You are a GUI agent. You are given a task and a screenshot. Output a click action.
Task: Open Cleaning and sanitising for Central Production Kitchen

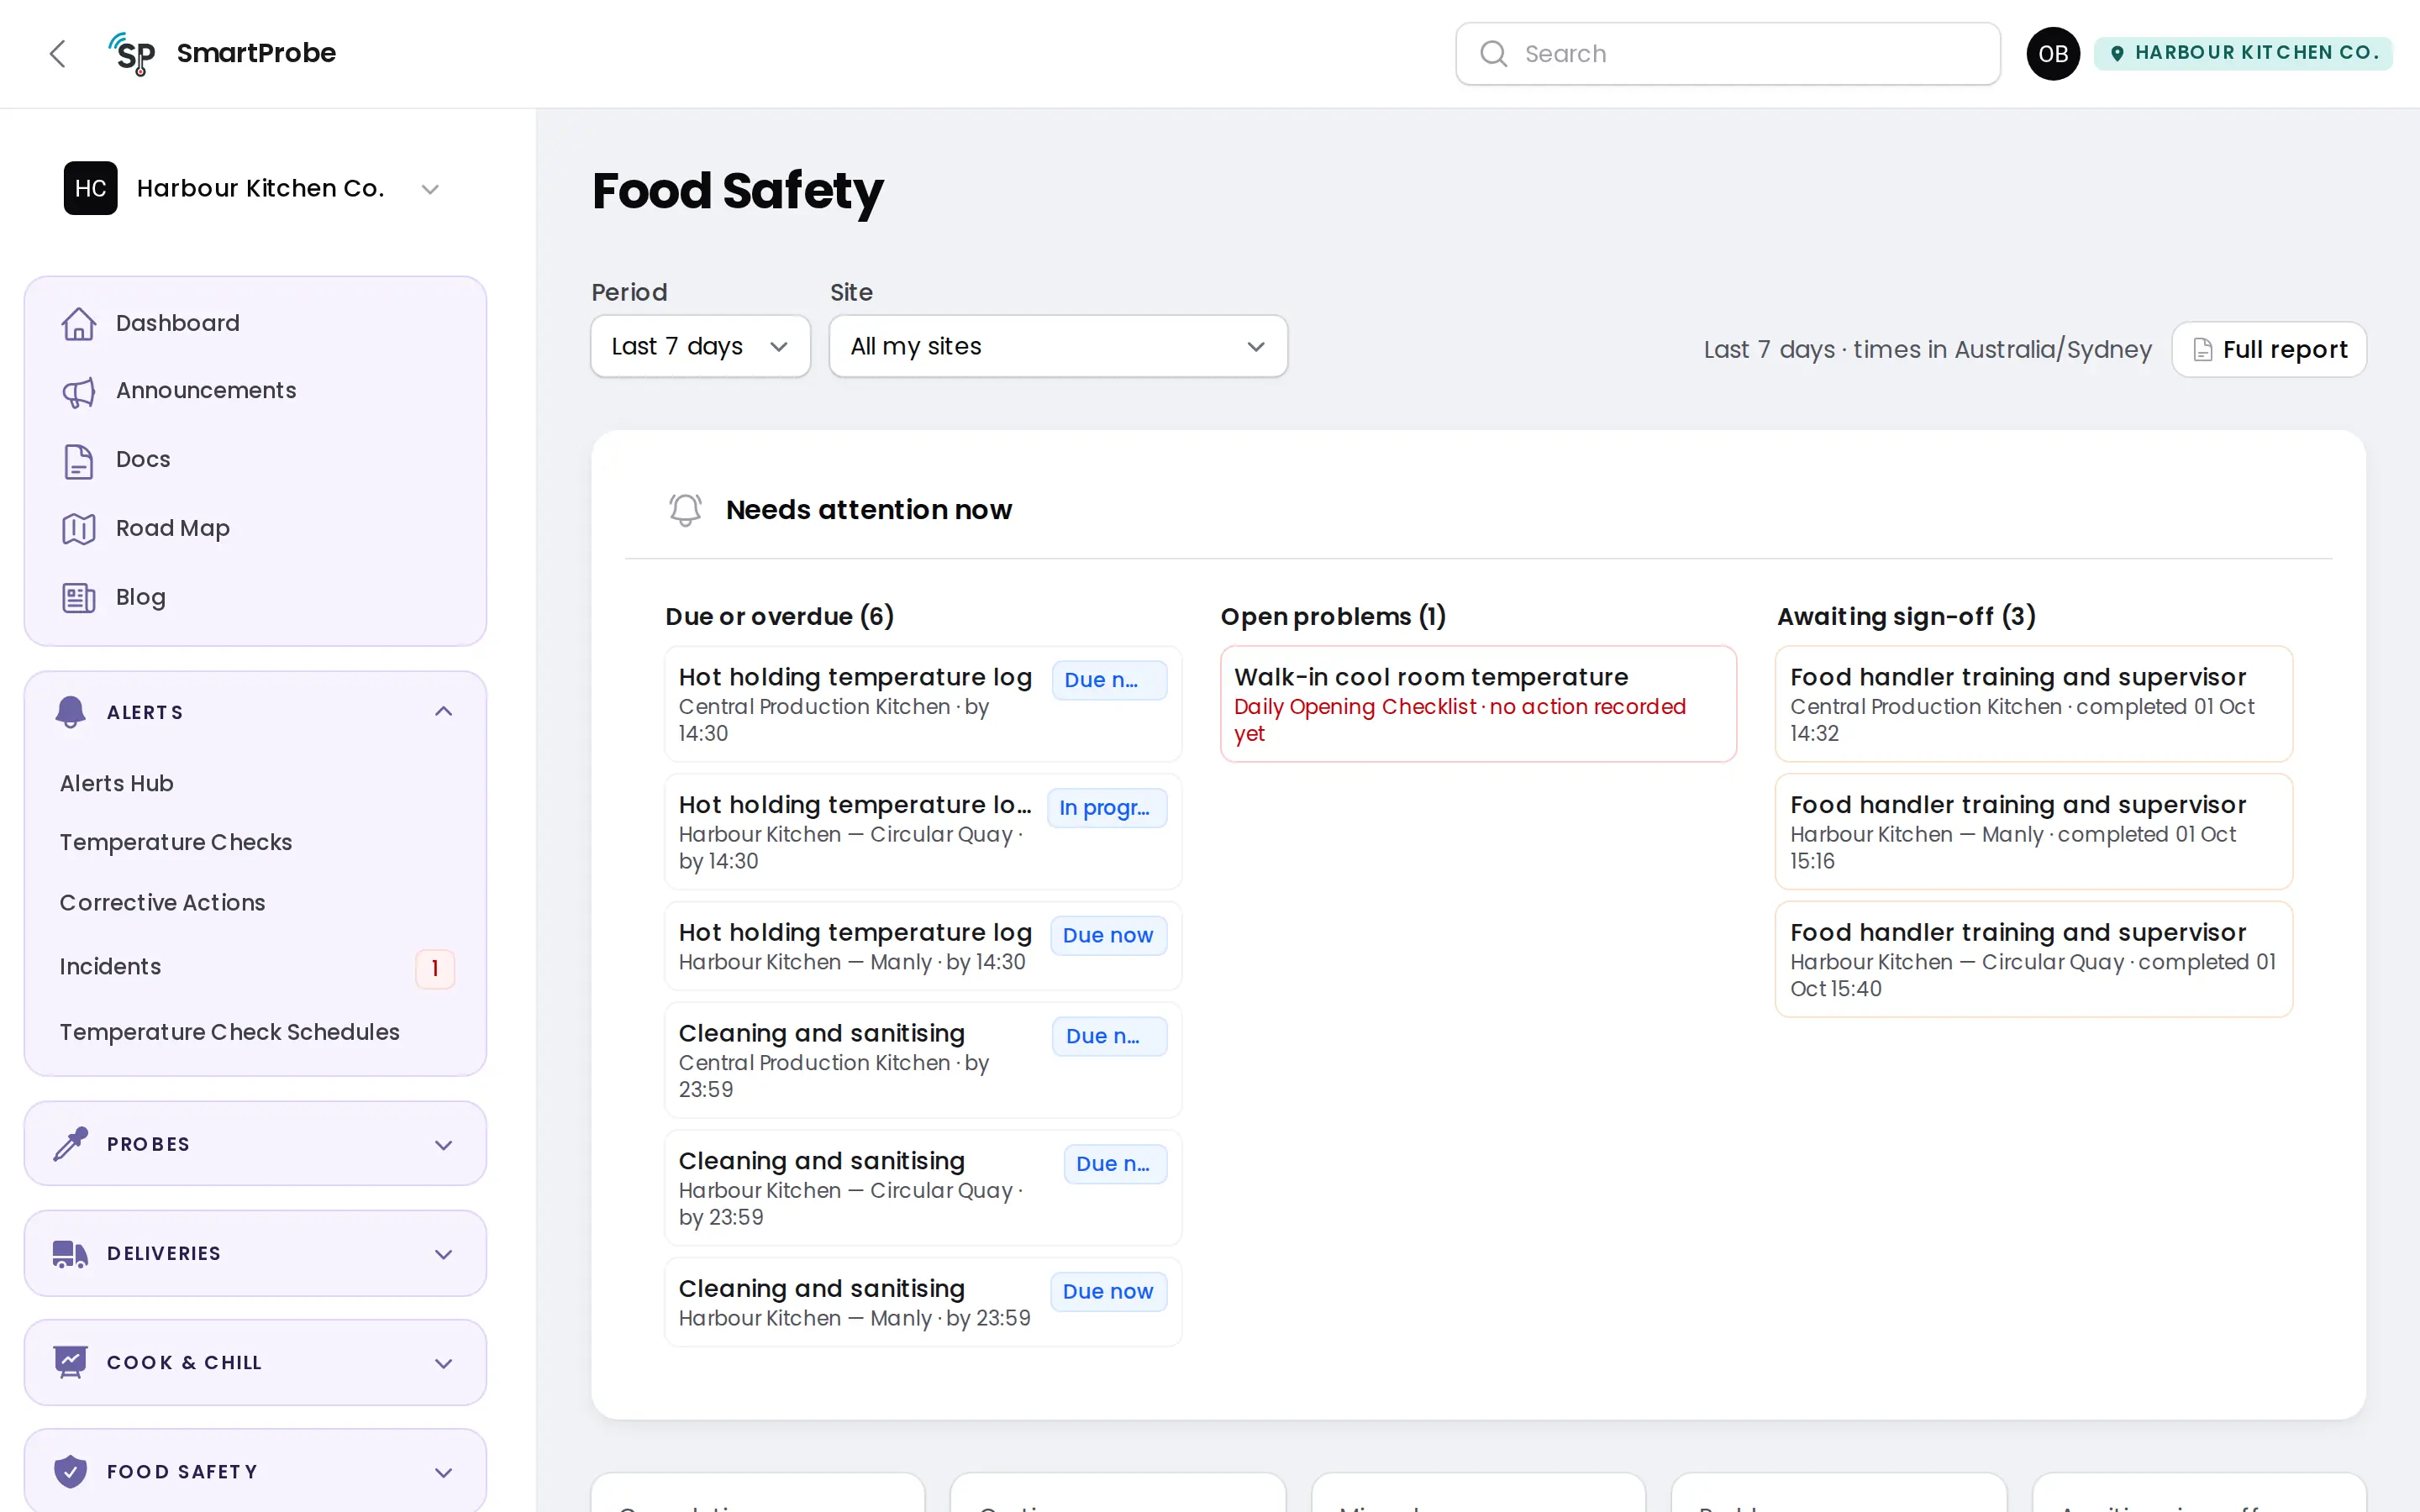coord(923,1060)
